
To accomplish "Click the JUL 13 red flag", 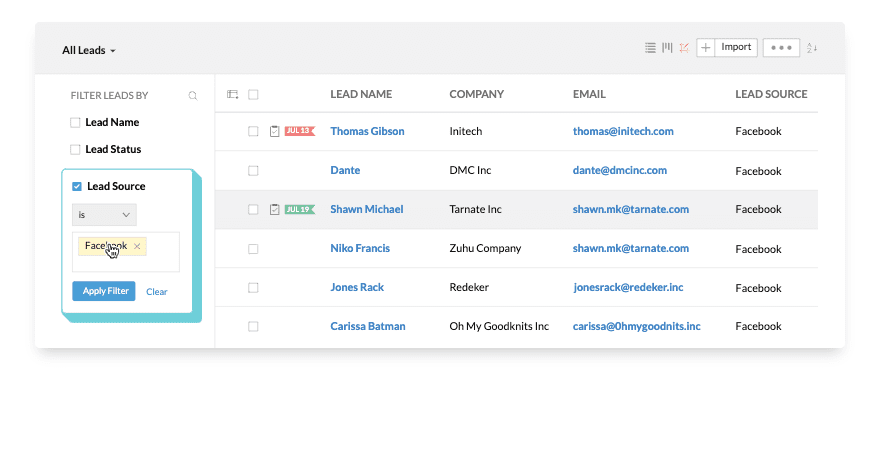I will [x=299, y=131].
